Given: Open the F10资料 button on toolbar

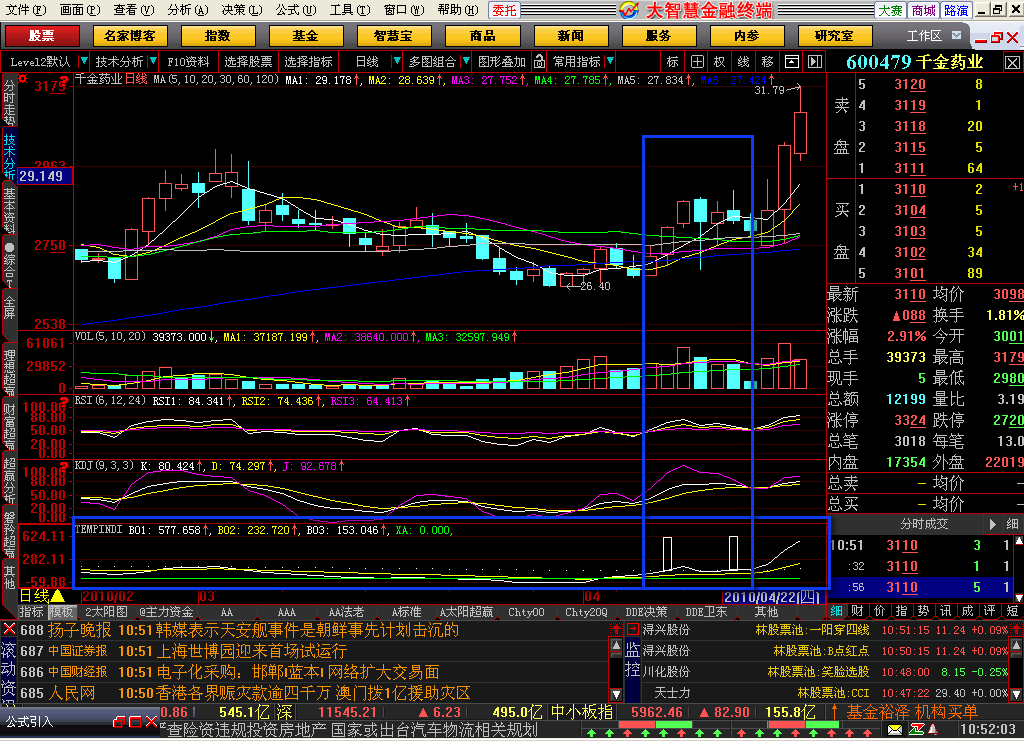Looking at the screenshot, I should tap(187, 62).
